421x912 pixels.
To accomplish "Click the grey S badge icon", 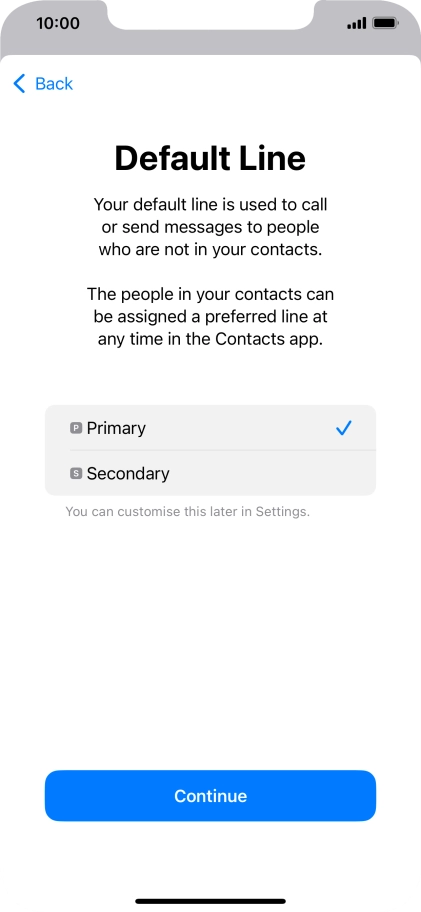I will 76,473.
